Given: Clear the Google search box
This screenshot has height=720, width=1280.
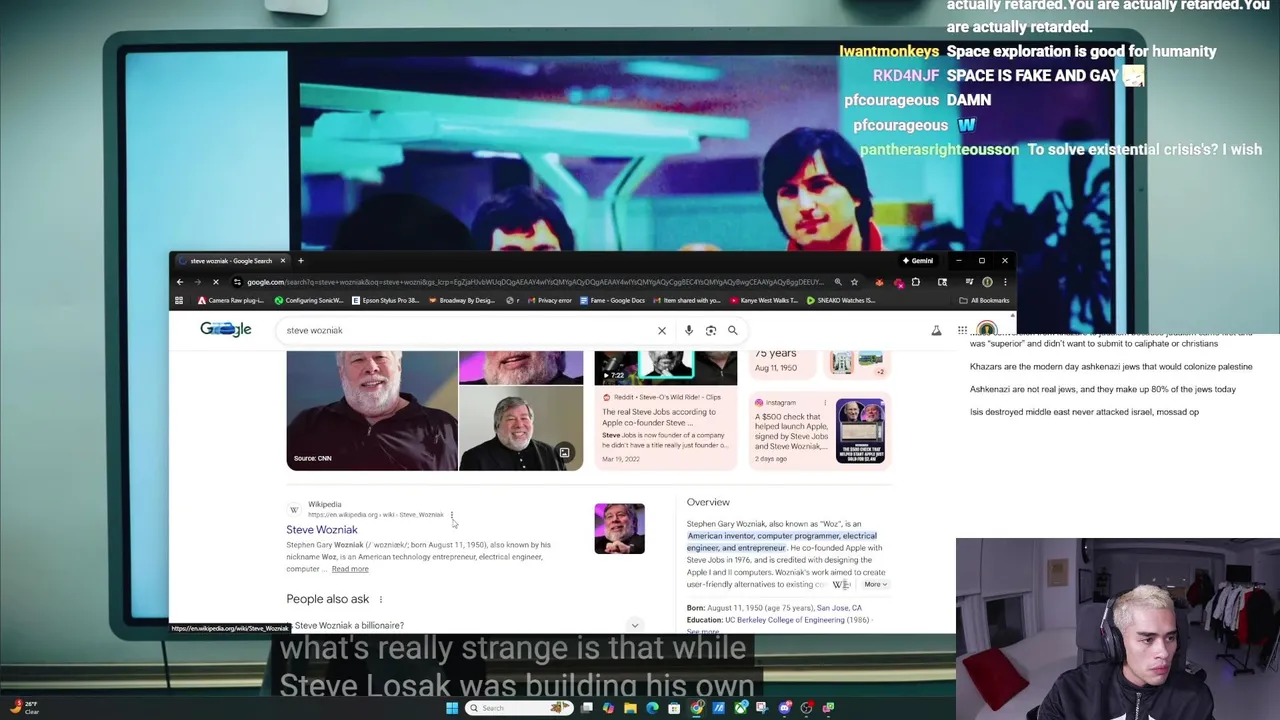Looking at the screenshot, I should tap(661, 330).
